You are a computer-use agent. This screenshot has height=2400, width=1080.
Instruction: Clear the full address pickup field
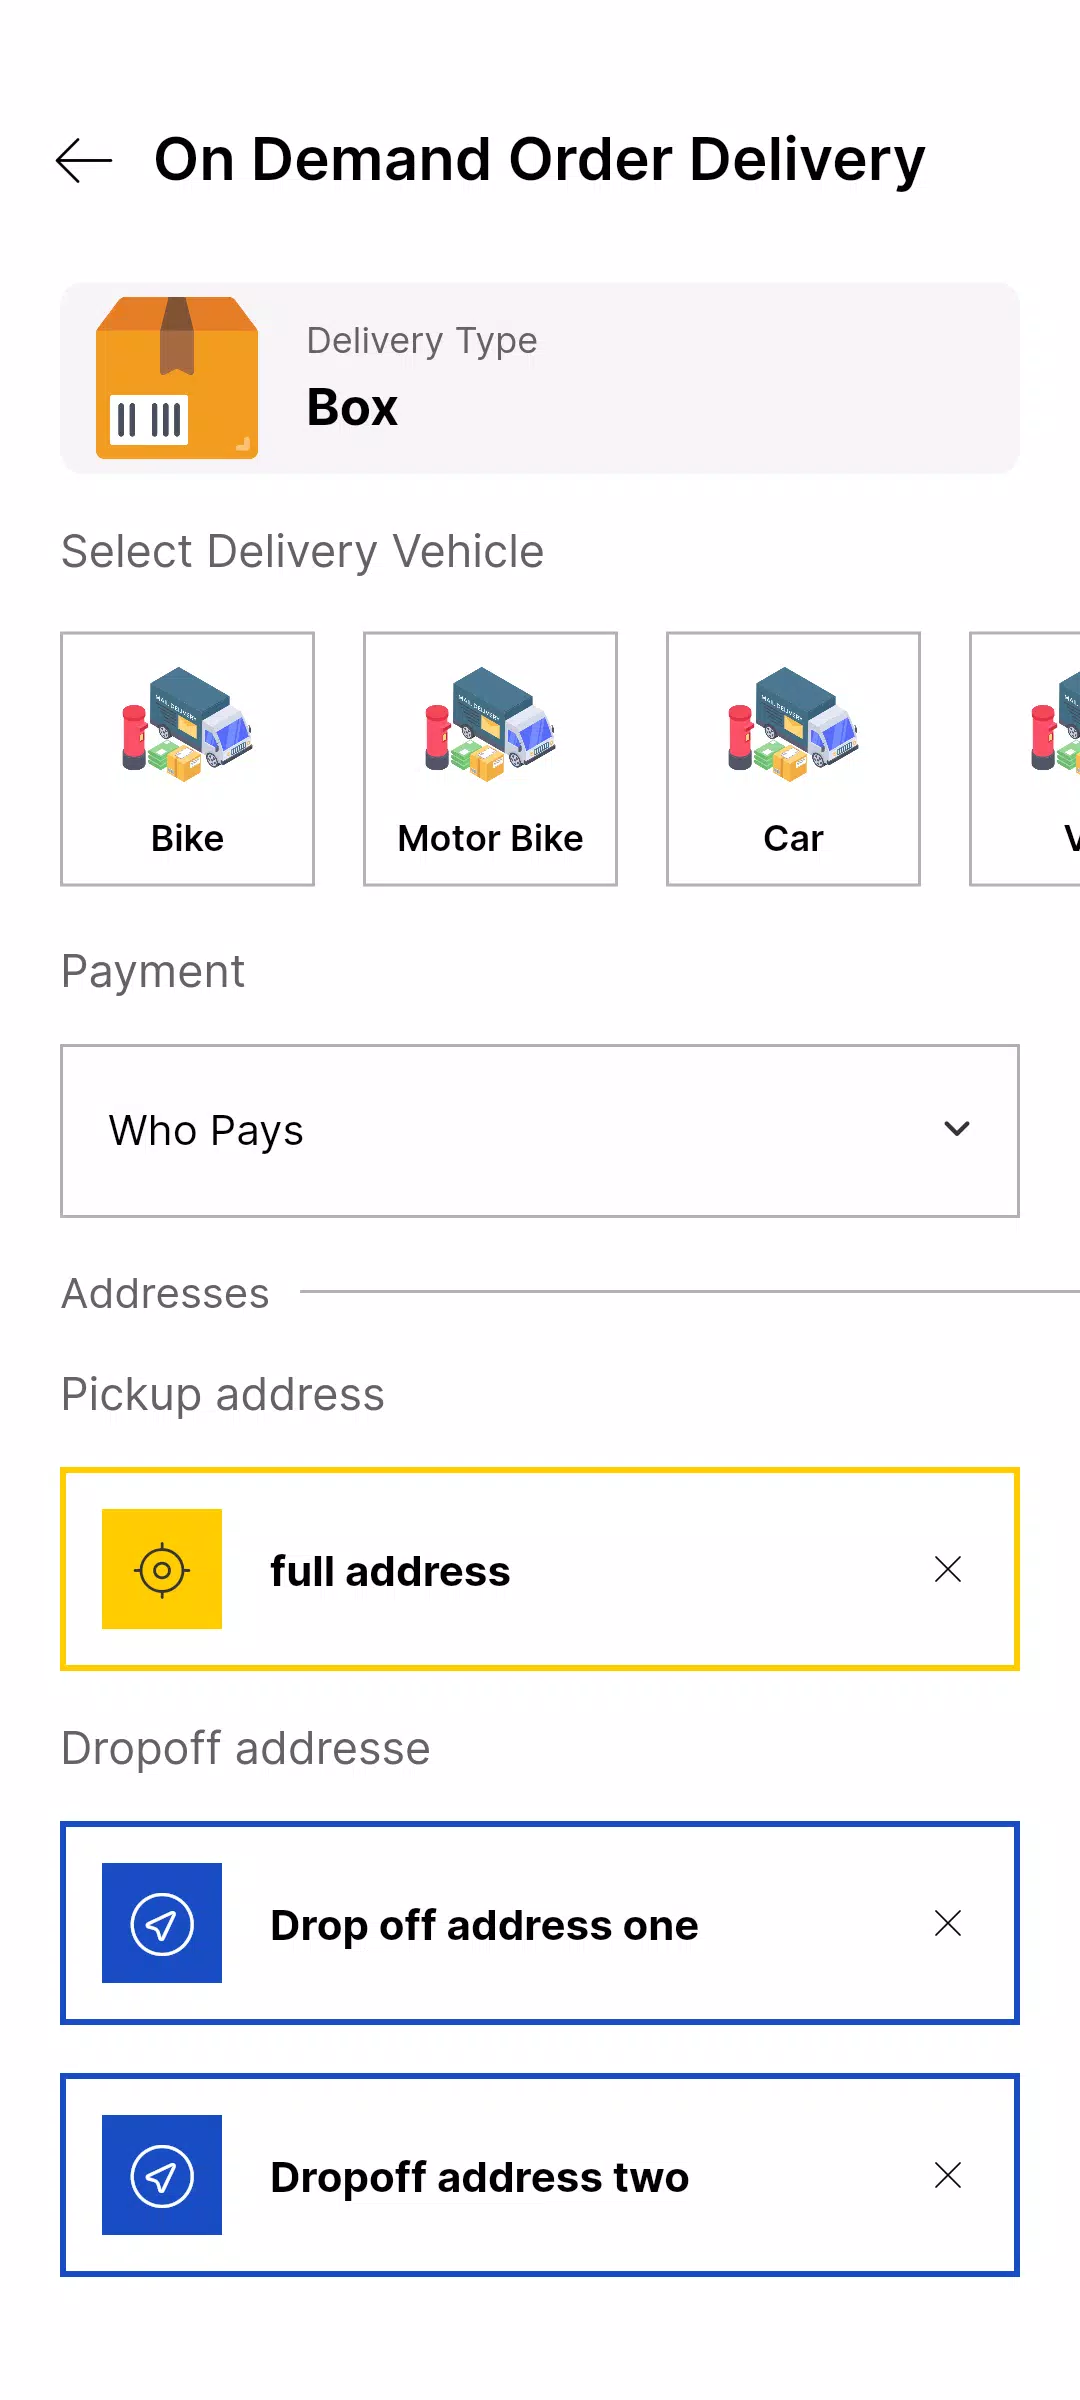pos(947,1569)
